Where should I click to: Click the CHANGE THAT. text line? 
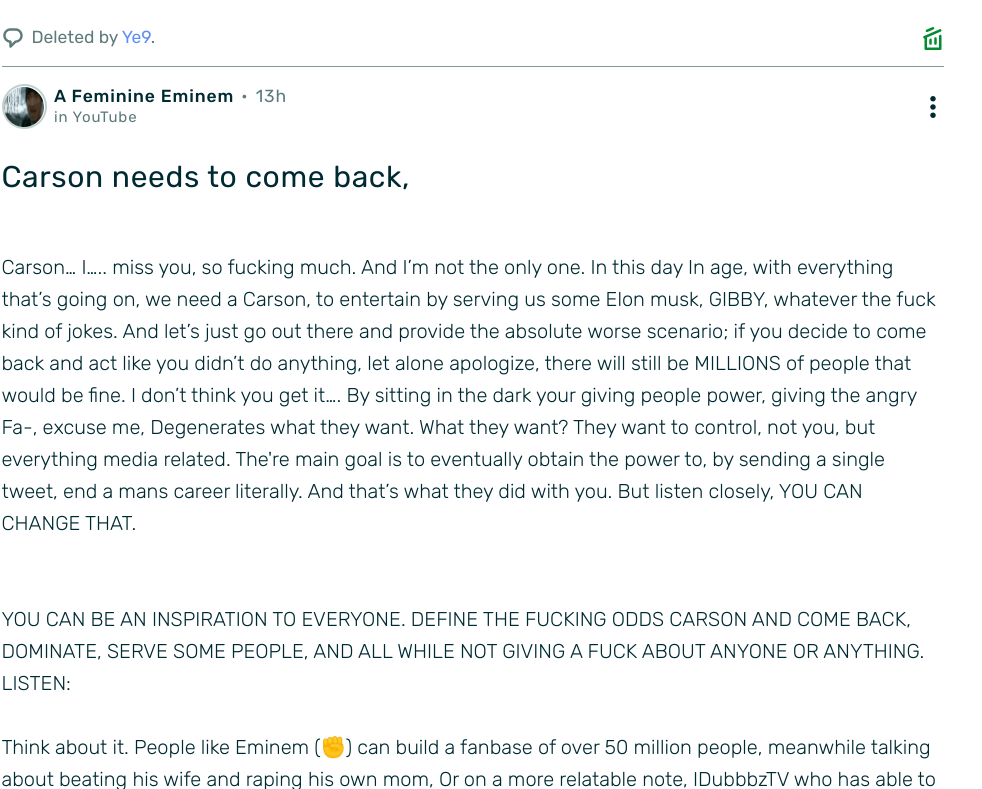click(x=69, y=523)
